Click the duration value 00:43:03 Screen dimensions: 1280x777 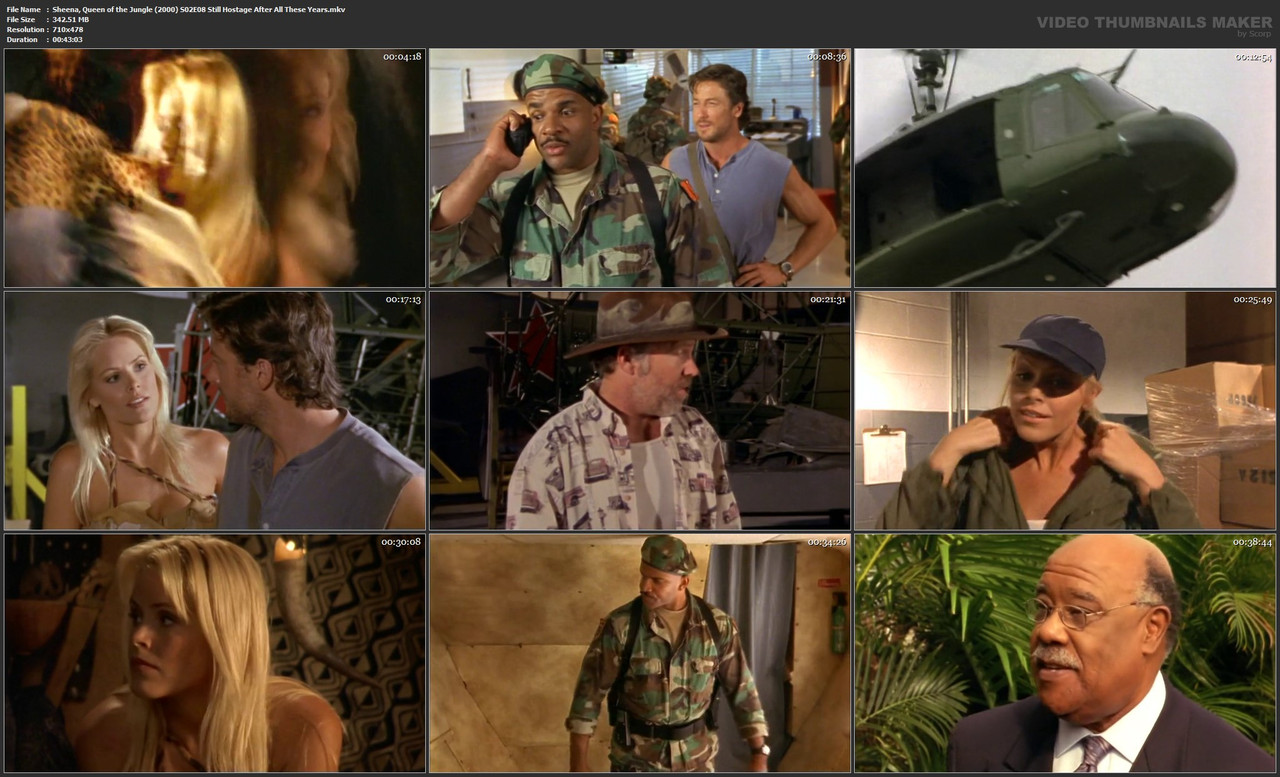click(x=67, y=39)
